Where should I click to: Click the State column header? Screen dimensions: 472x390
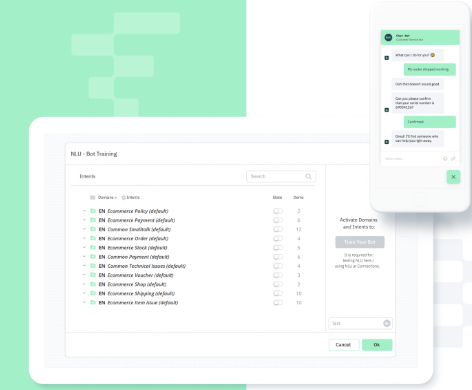(x=277, y=197)
